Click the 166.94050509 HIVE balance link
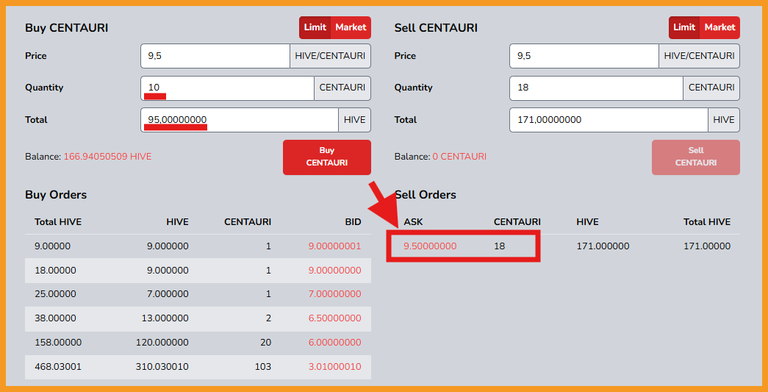The image size is (768, 392). (108, 157)
